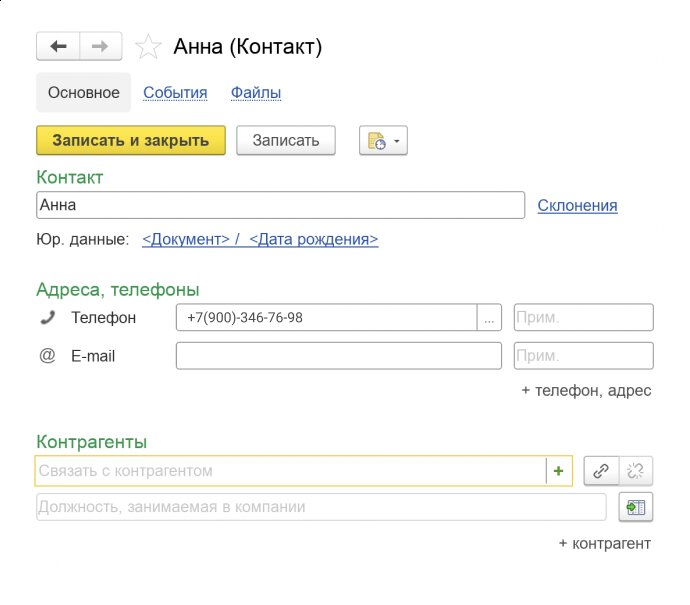The height and width of the screenshot is (605, 690).
Task: Create new counterparty with green plus
Action: [x=558, y=471]
